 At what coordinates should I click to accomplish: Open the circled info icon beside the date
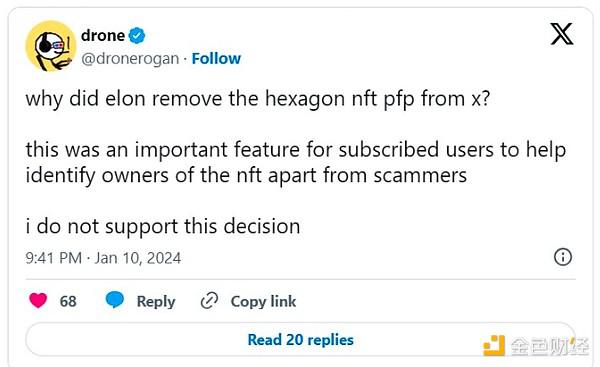tap(563, 257)
